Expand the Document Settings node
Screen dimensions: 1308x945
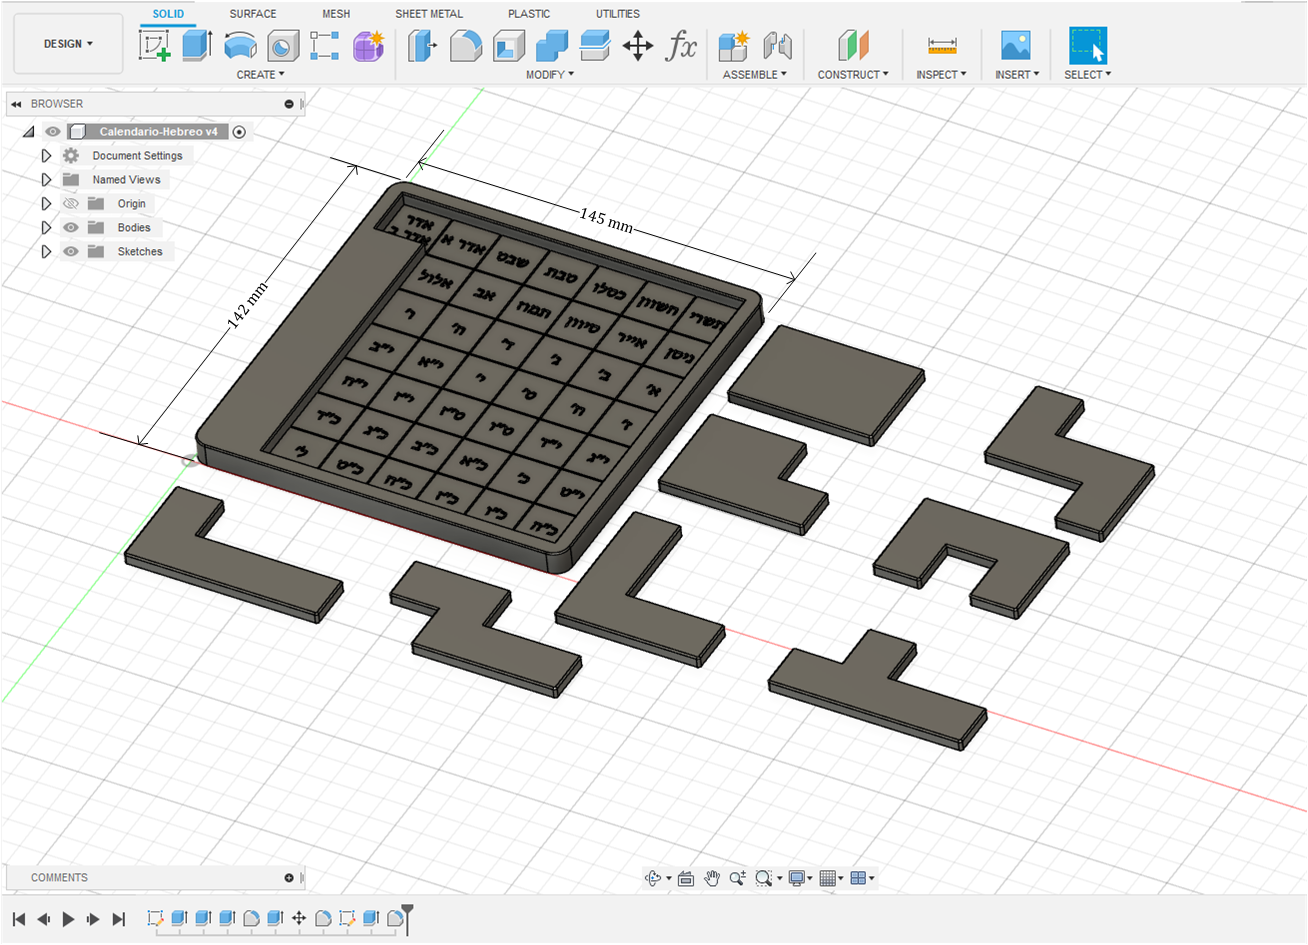click(46, 156)
